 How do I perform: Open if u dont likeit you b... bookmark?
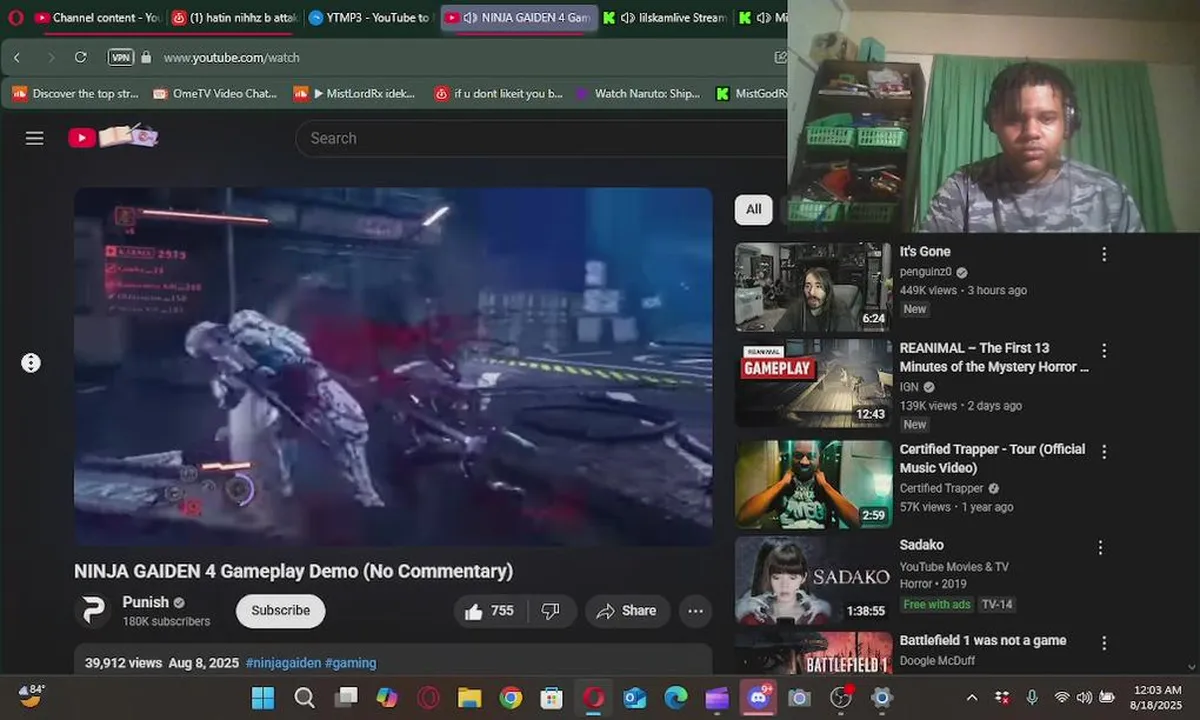[498, 94]
